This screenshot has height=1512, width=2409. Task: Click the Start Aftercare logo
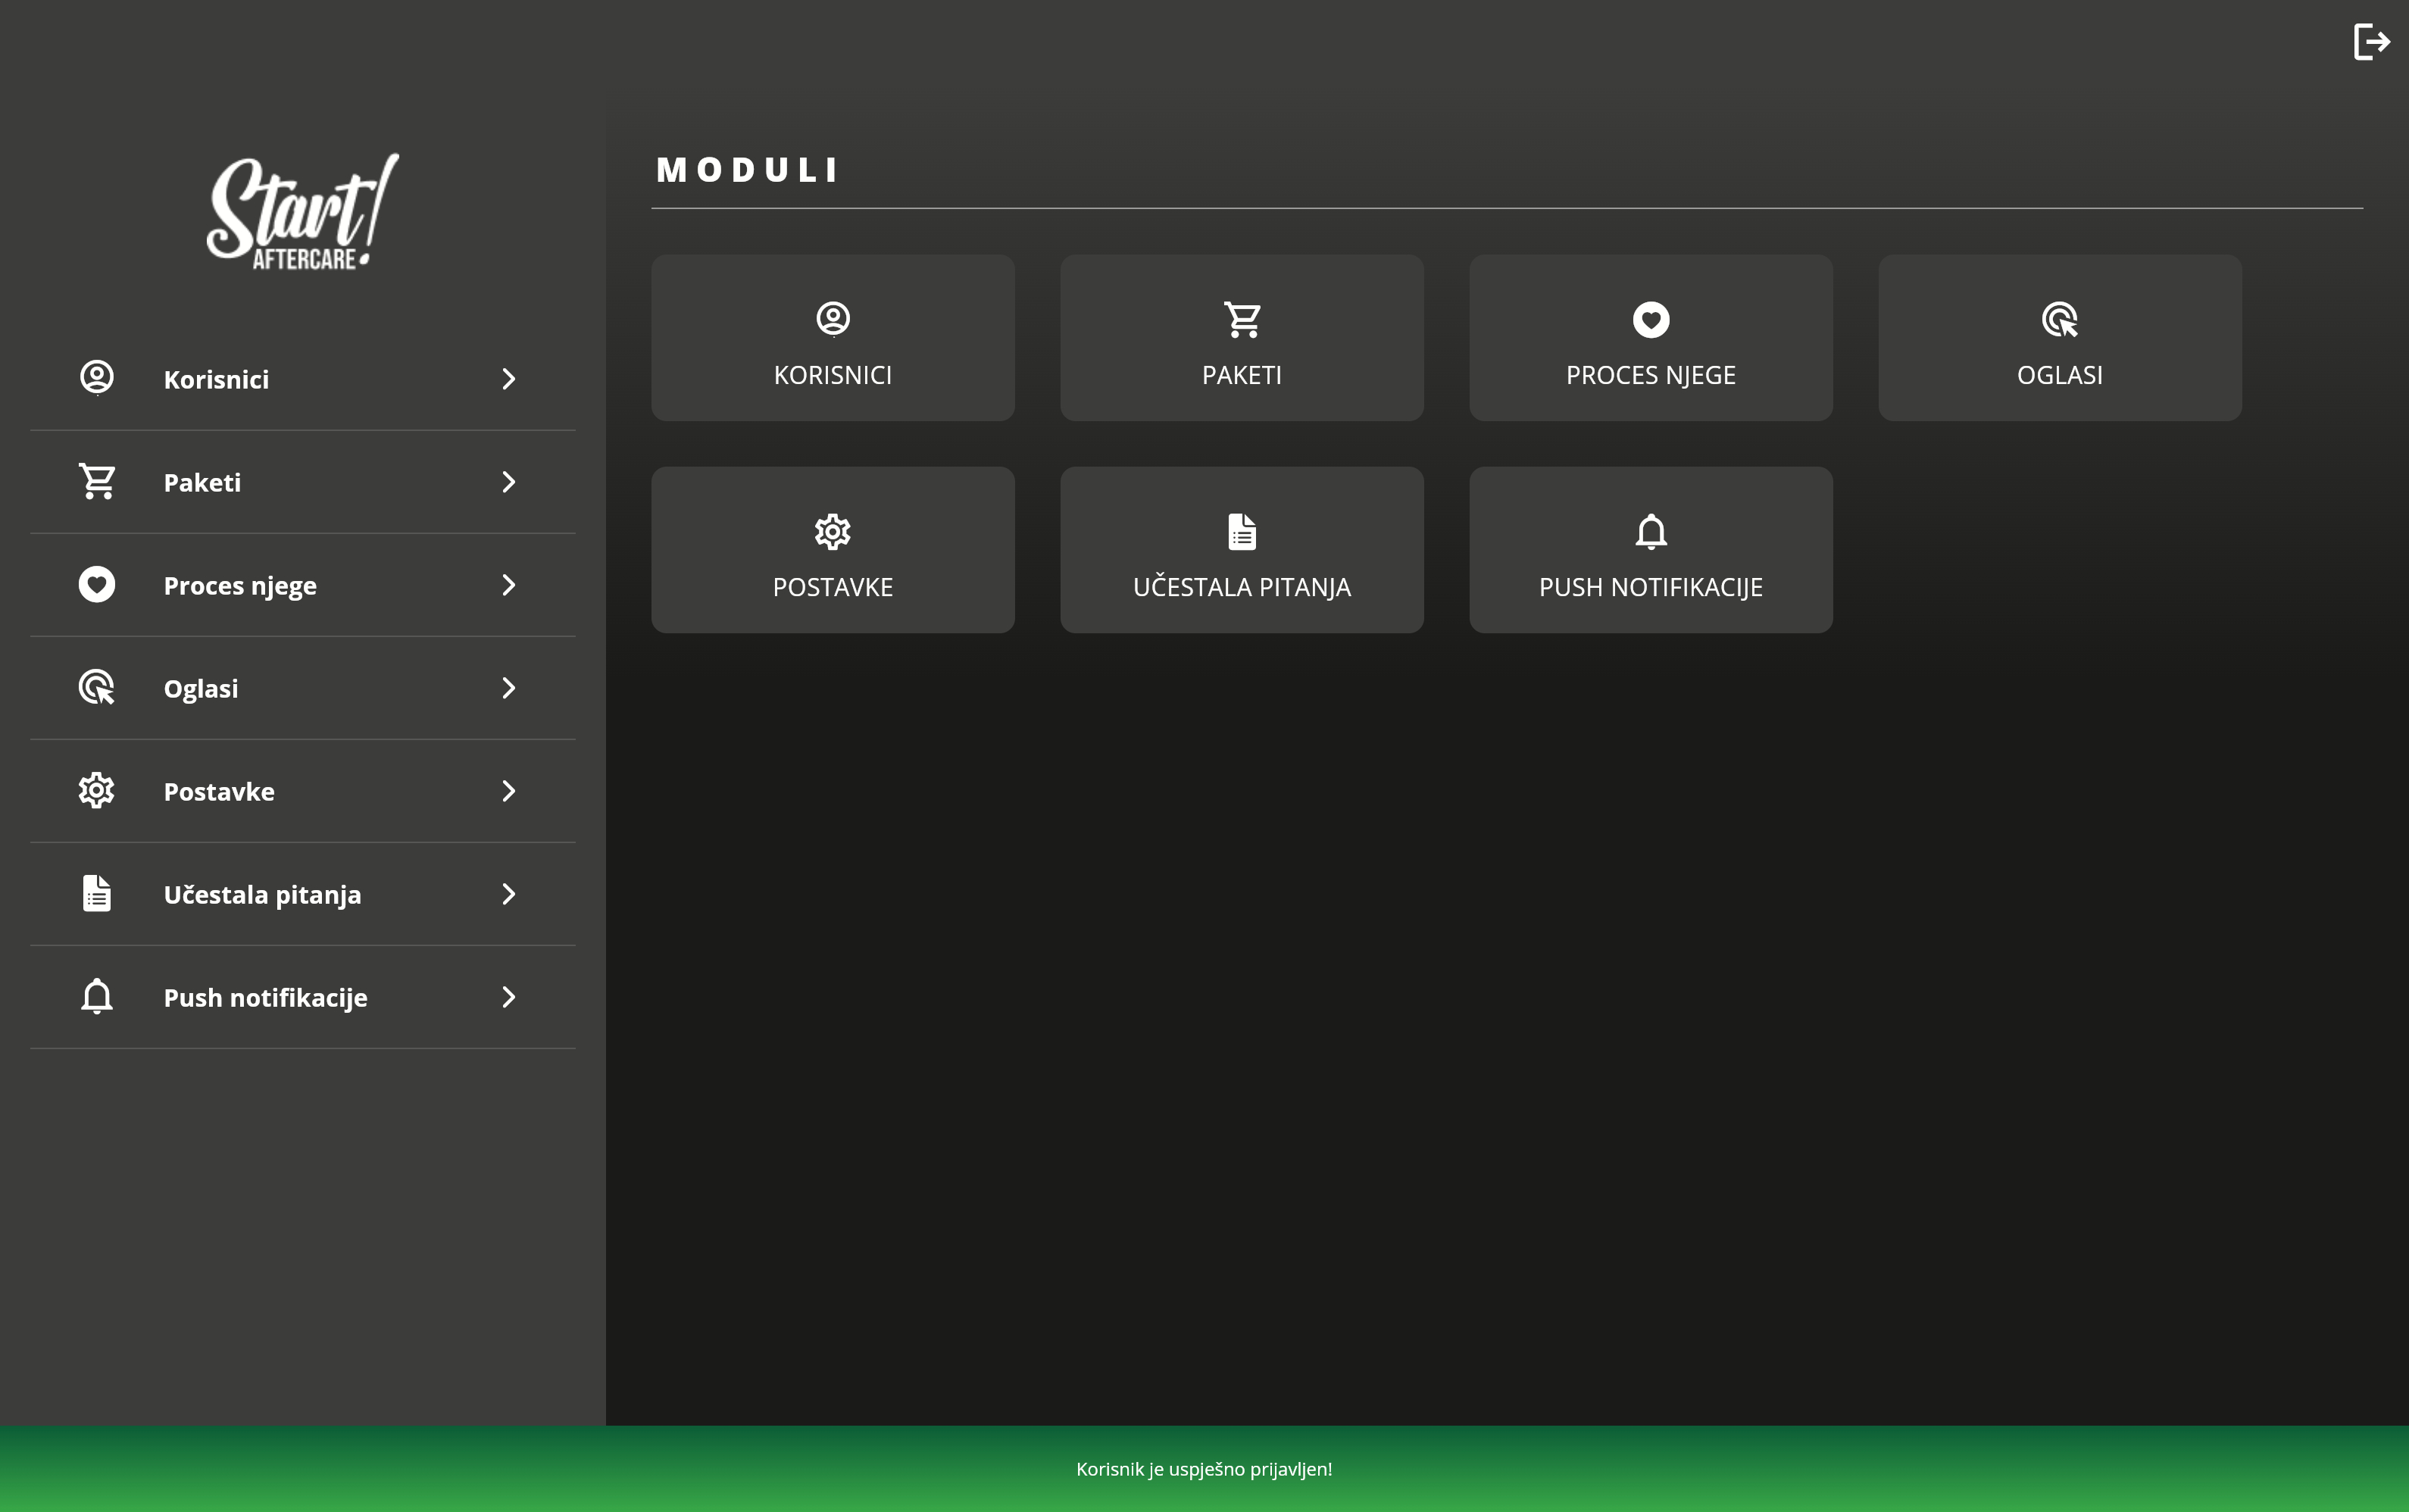tap(302, 213)
